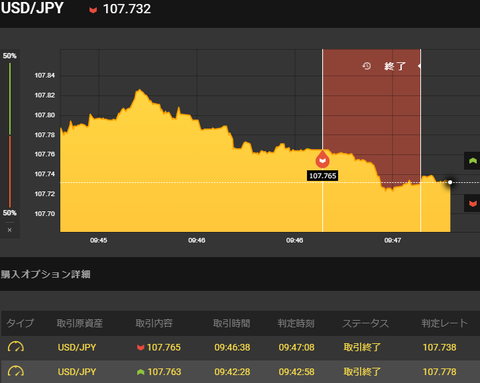Open the USD/JPY link in second row
The height and width of the screenshot is (383, 480).
pos(77,372)
